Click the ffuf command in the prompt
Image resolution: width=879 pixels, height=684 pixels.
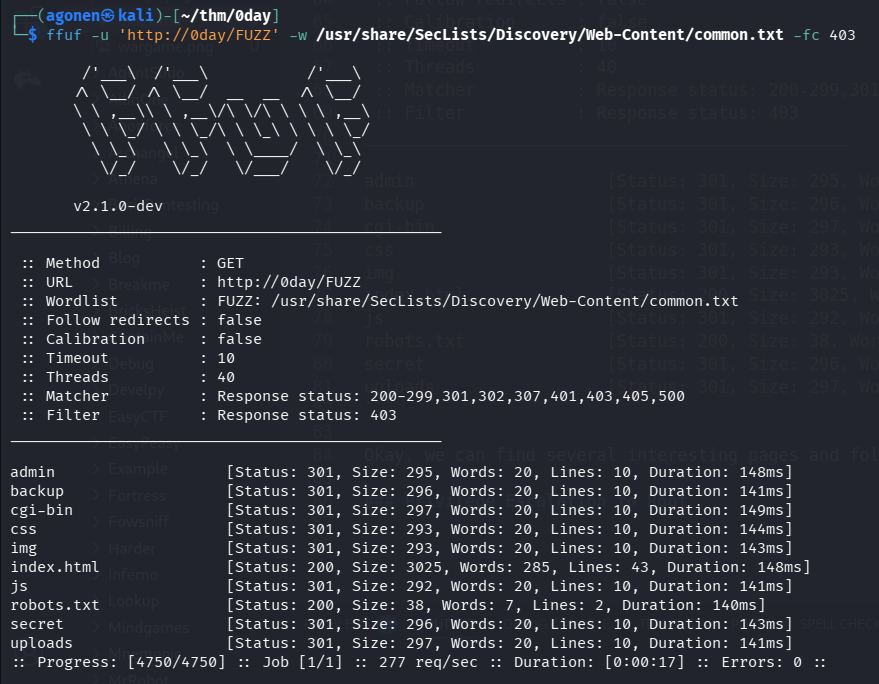(60, 35)
